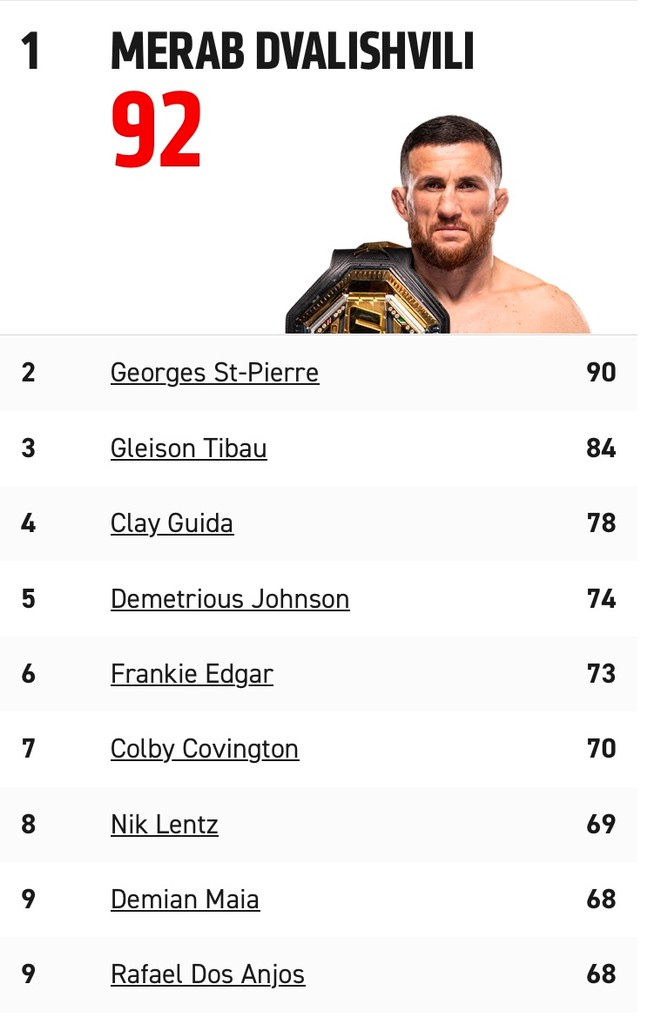Click the rank number 1 at top
The height and width of the screenshot is (1024, 657).
[31, 51]
